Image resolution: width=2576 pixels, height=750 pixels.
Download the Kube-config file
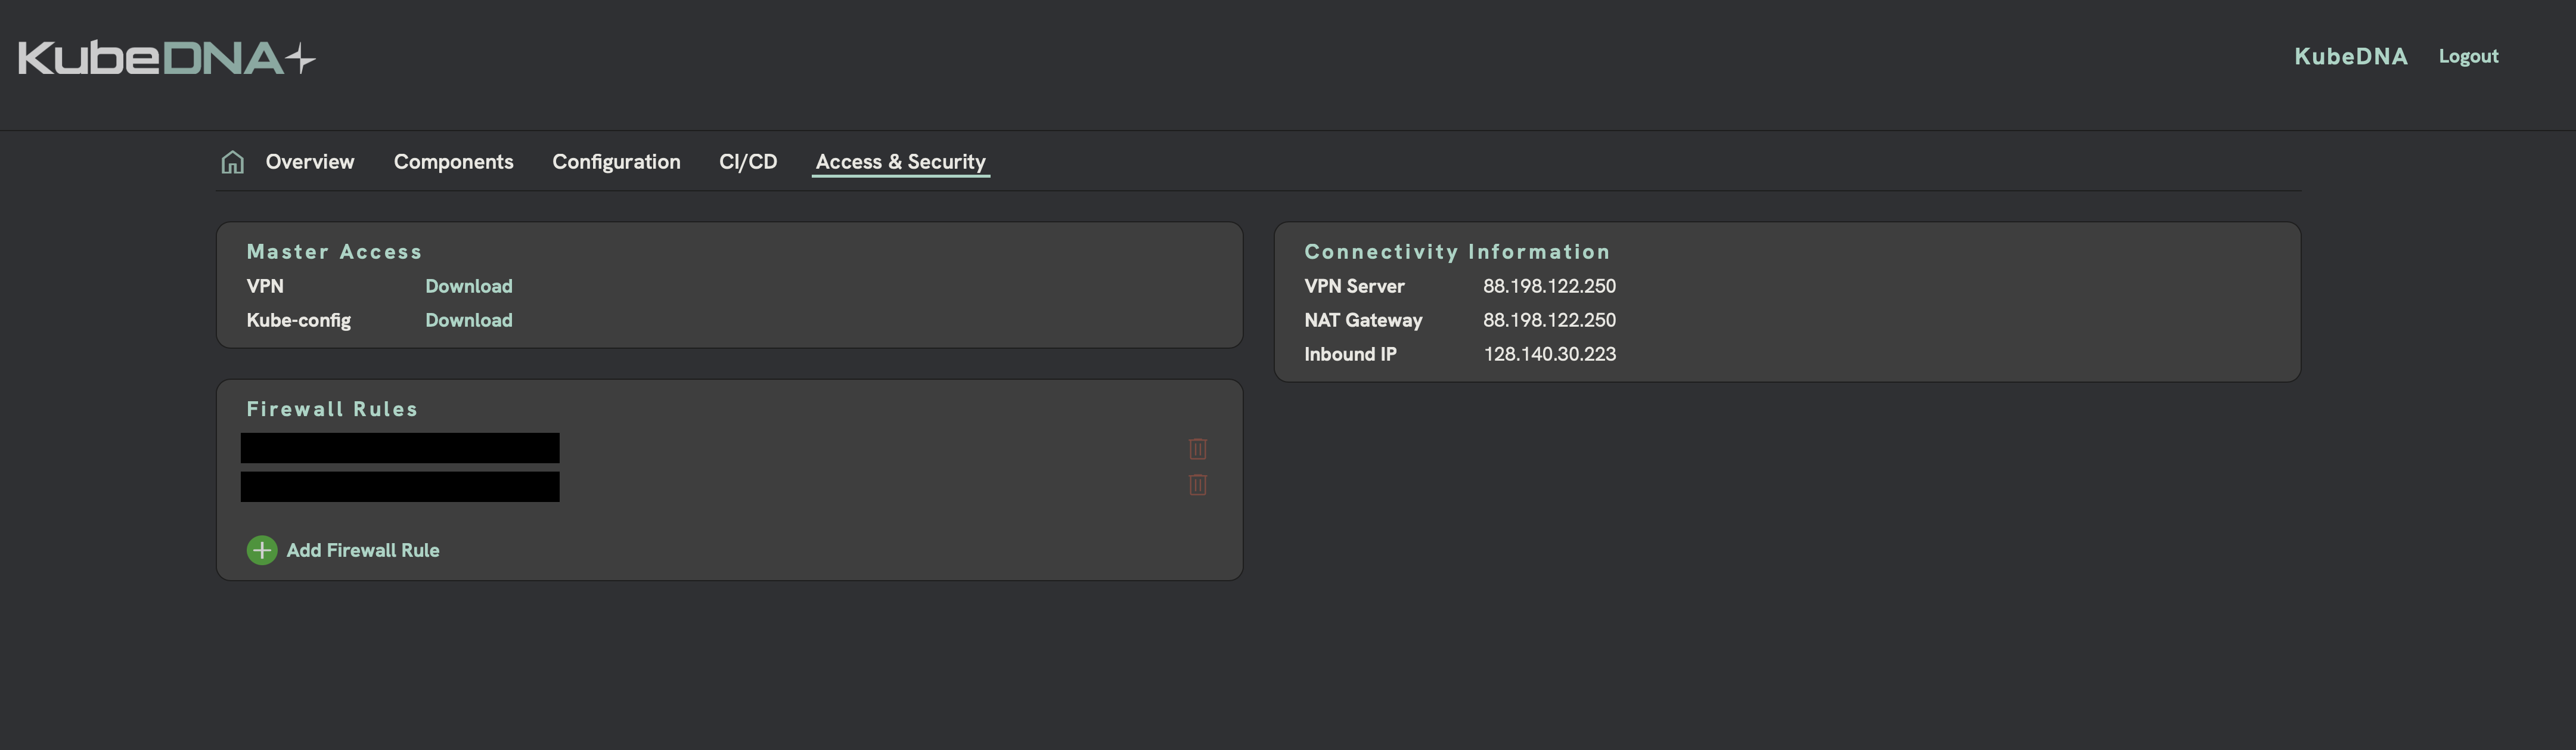click(x=468, y=320)
